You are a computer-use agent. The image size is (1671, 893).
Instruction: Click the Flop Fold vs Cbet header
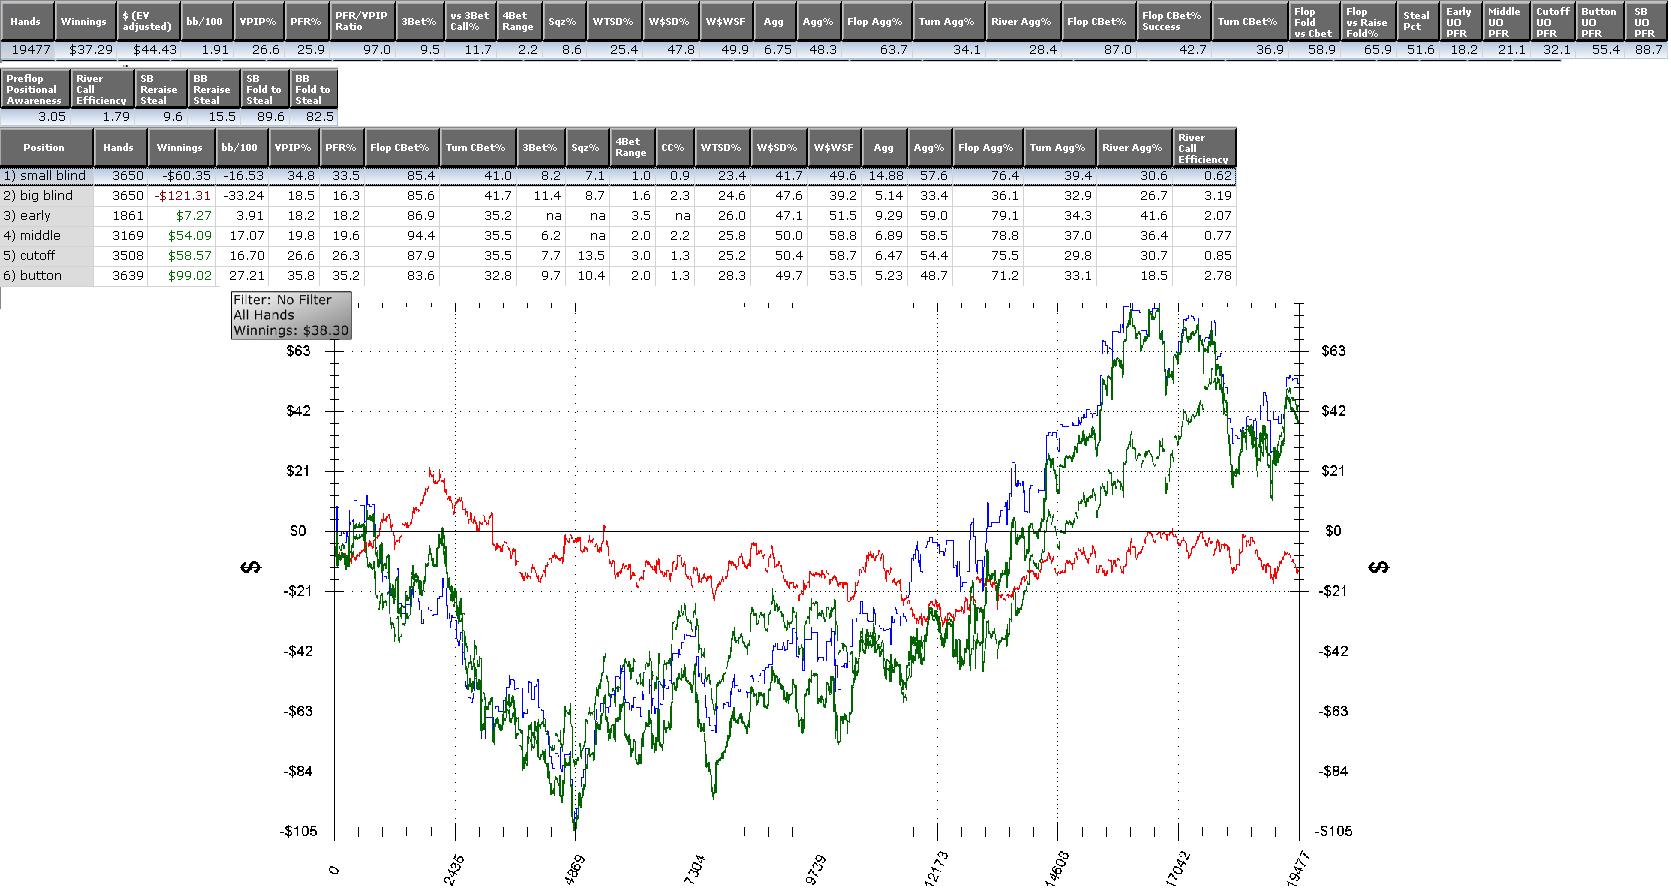1314,21
